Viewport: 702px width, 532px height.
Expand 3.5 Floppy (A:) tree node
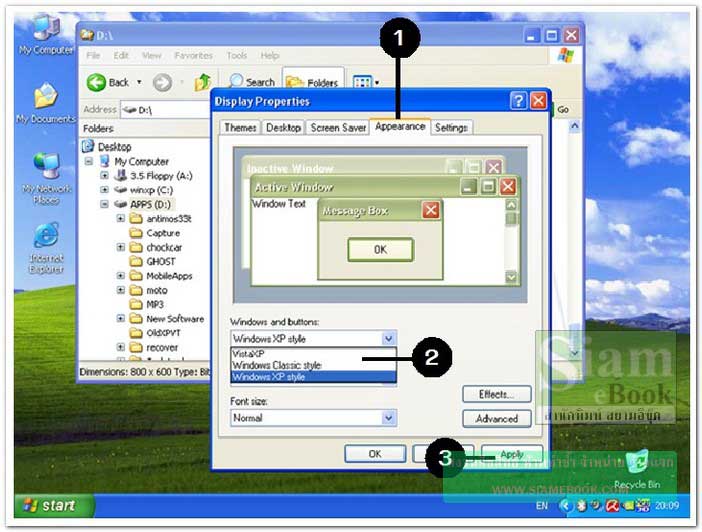pyautogui.click(x=104, y=176)
